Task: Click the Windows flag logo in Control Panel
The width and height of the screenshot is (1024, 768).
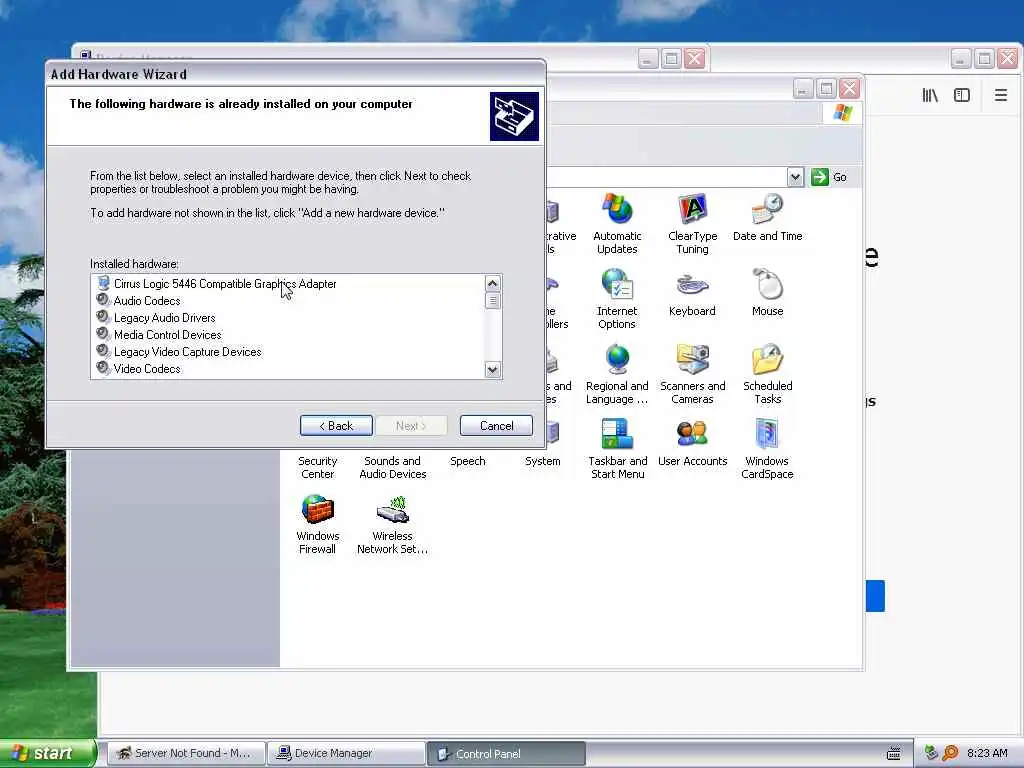Action: coord(842,112)
